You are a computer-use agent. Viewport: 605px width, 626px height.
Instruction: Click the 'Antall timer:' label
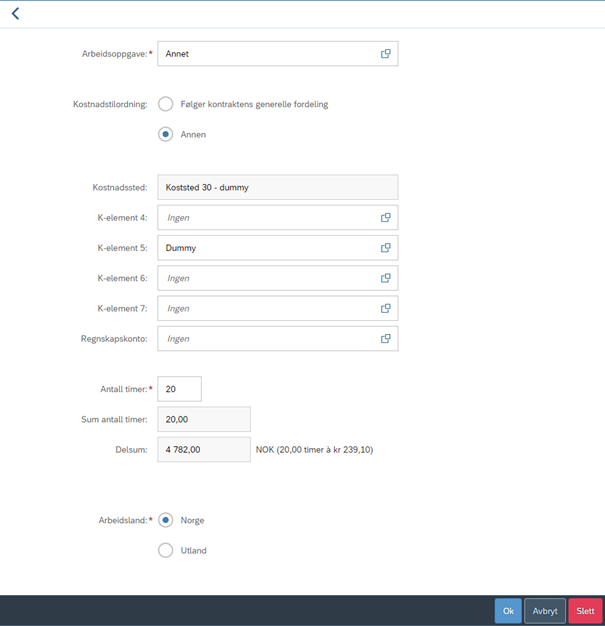pyautogui.click(x=124, y=389)
